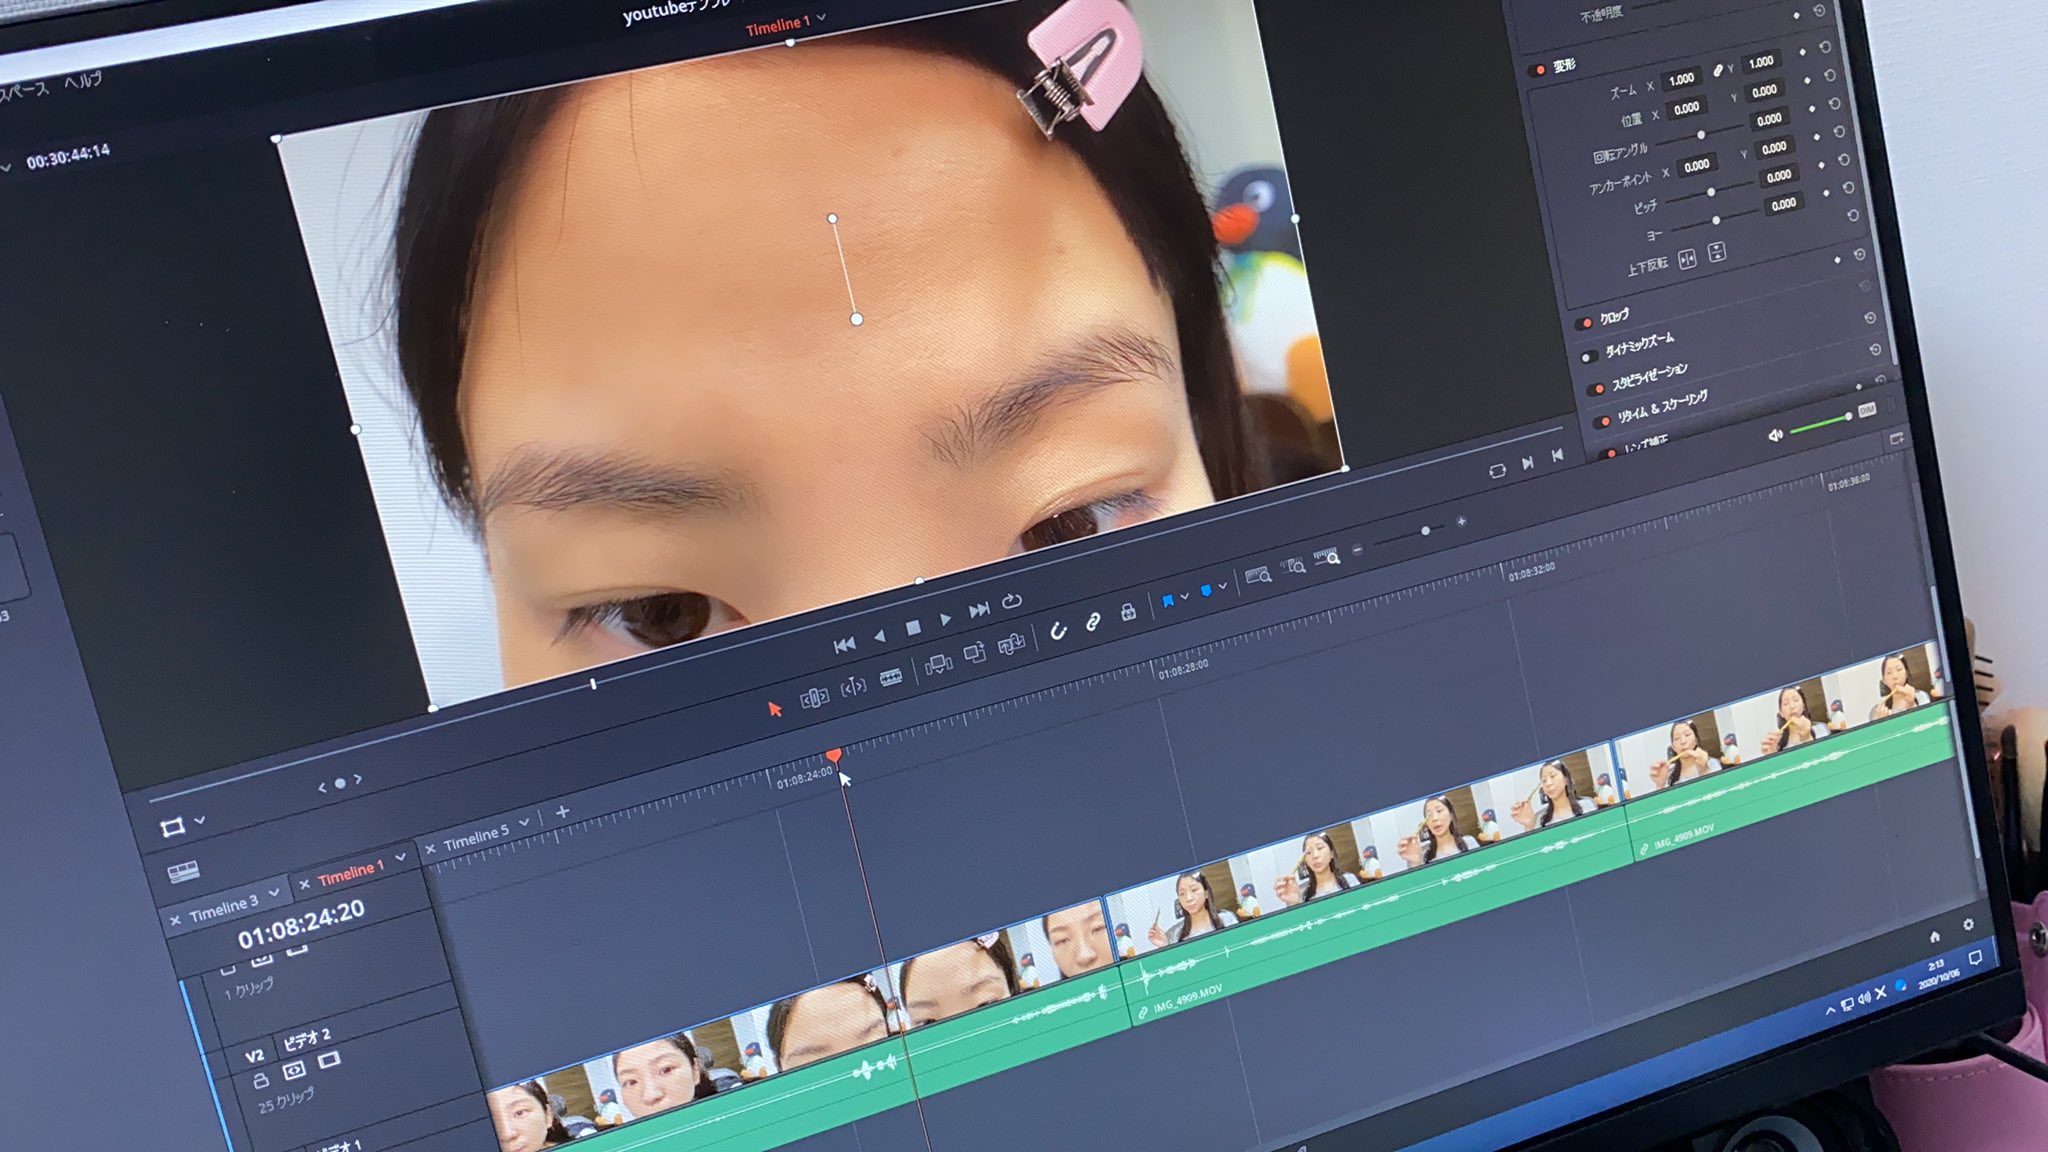Activate the trim edit mode tool
2048x1152 pixels.
815,697
